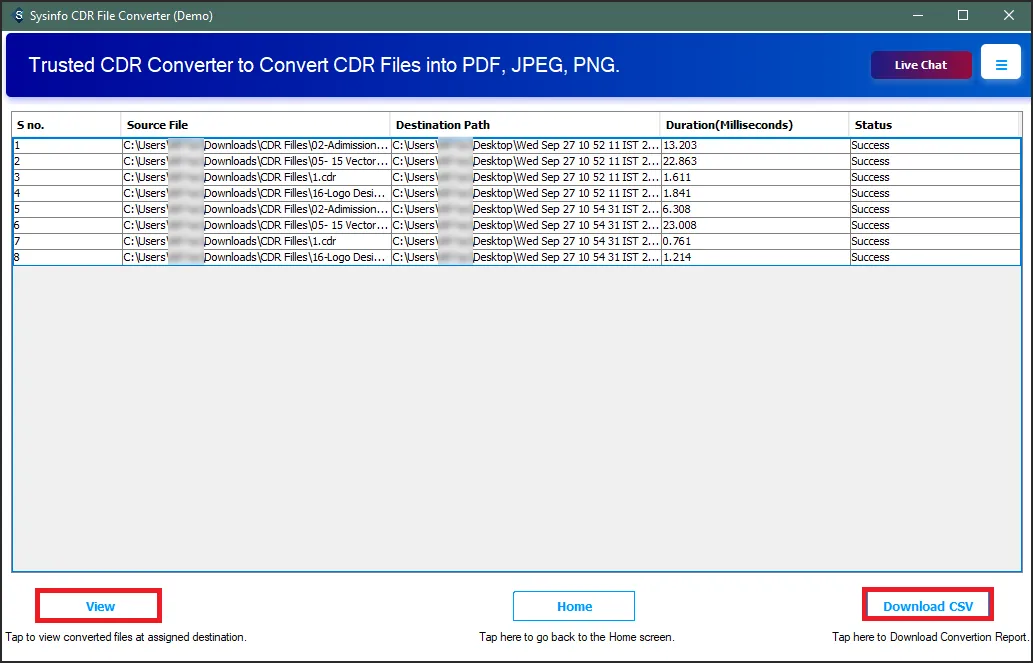This screenshot has width=1033, height=663.
Task: Maximize the CDR File Converter window
Action: click(x=963, y=15)
